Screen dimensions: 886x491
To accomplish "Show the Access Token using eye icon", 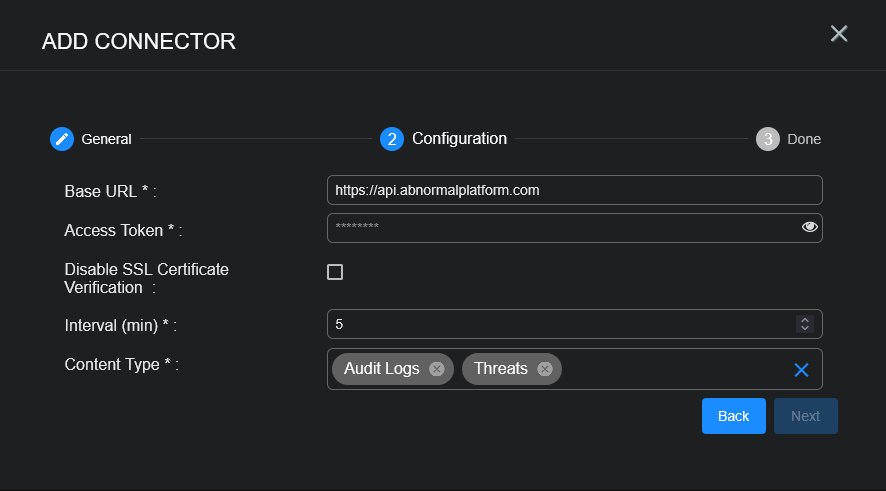I will tap(810, 228).
